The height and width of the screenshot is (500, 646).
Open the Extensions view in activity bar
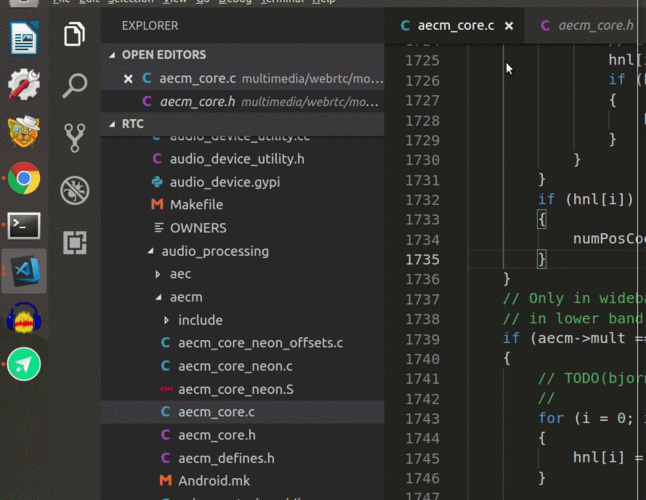tap(75, 242)
